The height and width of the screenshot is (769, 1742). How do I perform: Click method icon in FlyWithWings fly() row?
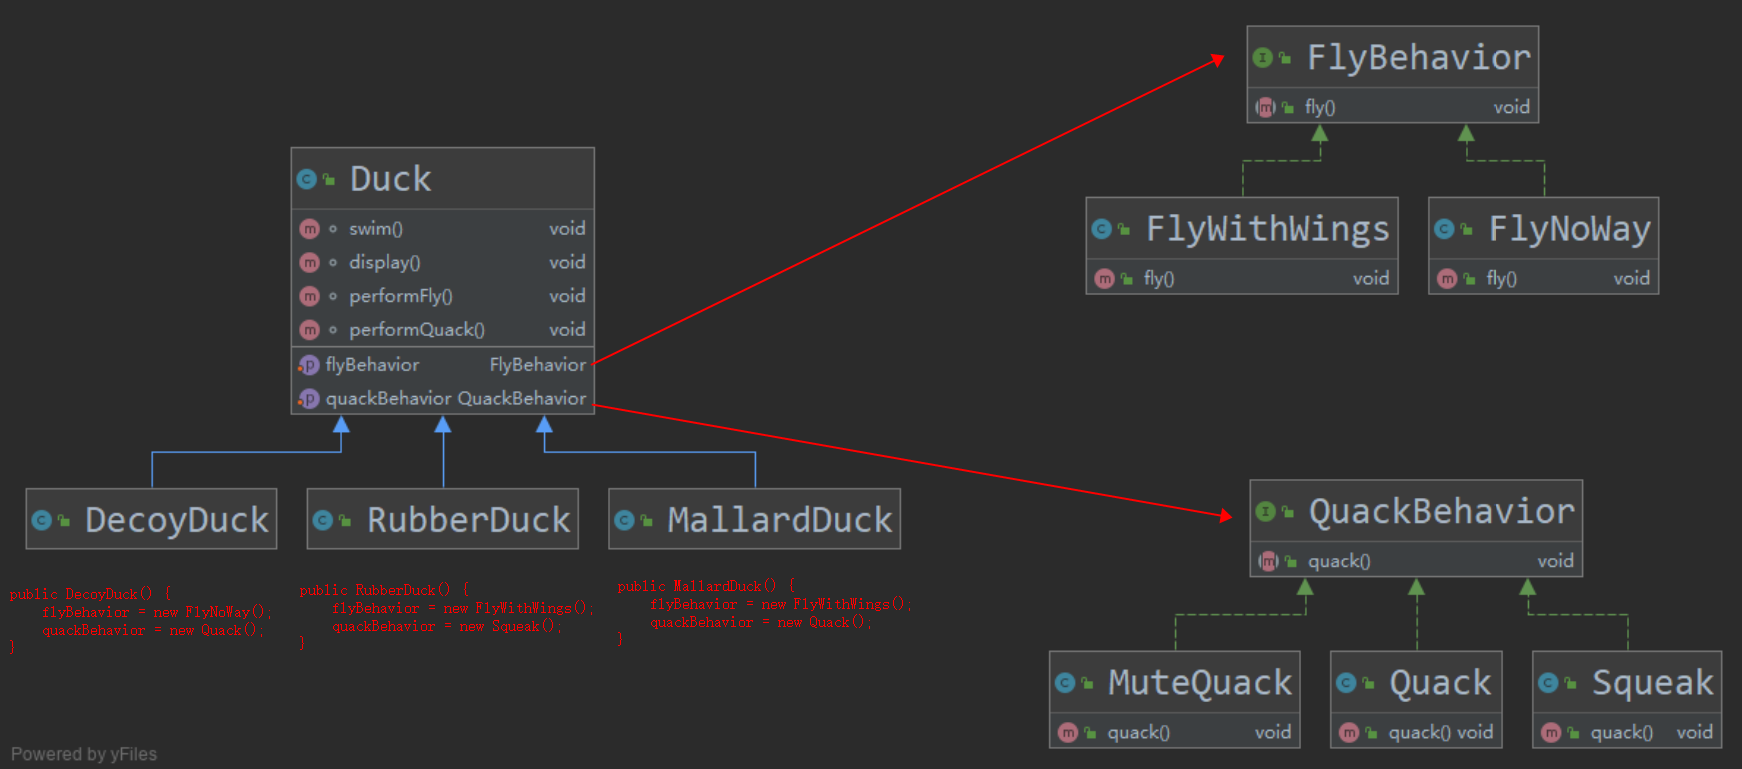pos(1104,279)
